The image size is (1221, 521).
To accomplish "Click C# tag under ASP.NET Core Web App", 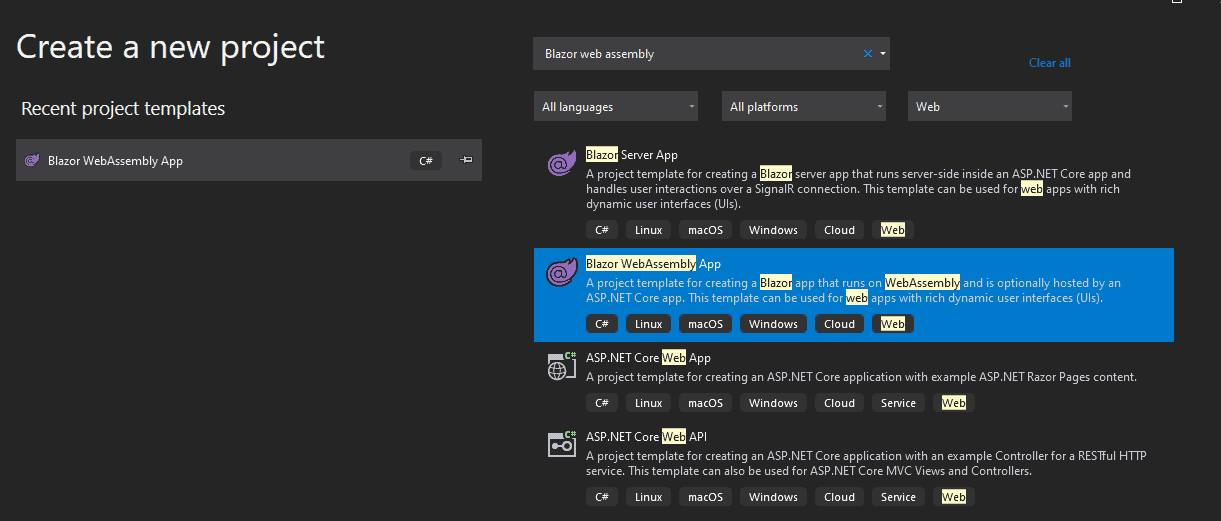I will coord(601,403).
